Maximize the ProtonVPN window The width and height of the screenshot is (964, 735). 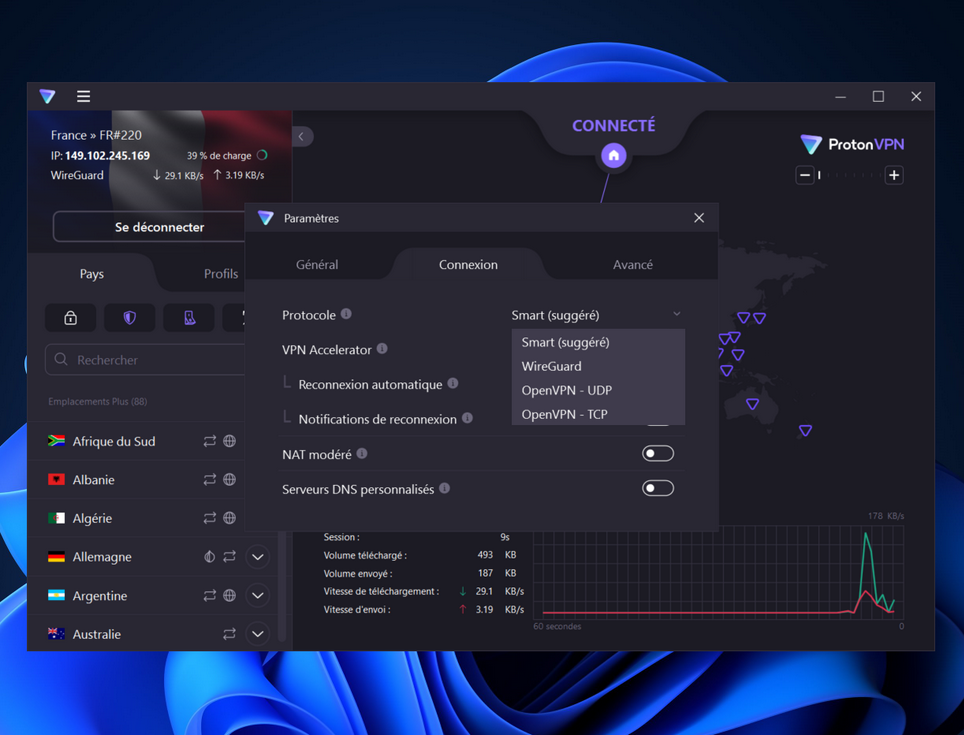click(879, 96)
